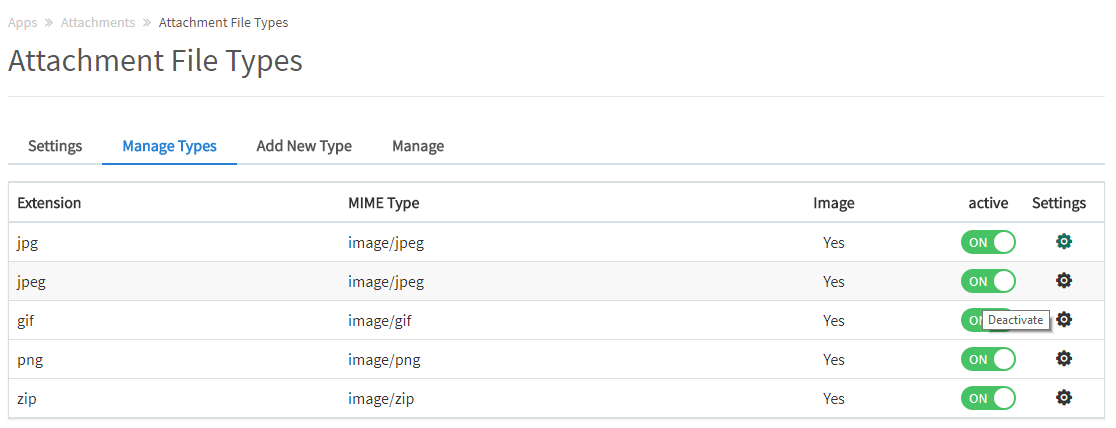Click the gear icon in zip row

click(x=1064, y=398)
